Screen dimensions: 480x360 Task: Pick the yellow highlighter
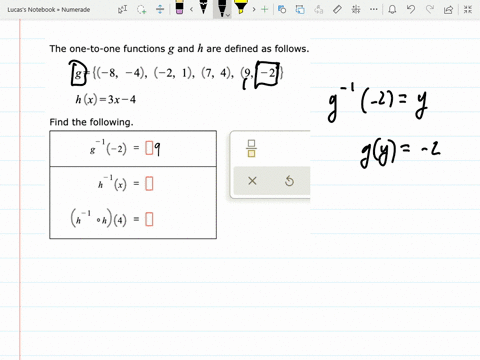(240, 7)
